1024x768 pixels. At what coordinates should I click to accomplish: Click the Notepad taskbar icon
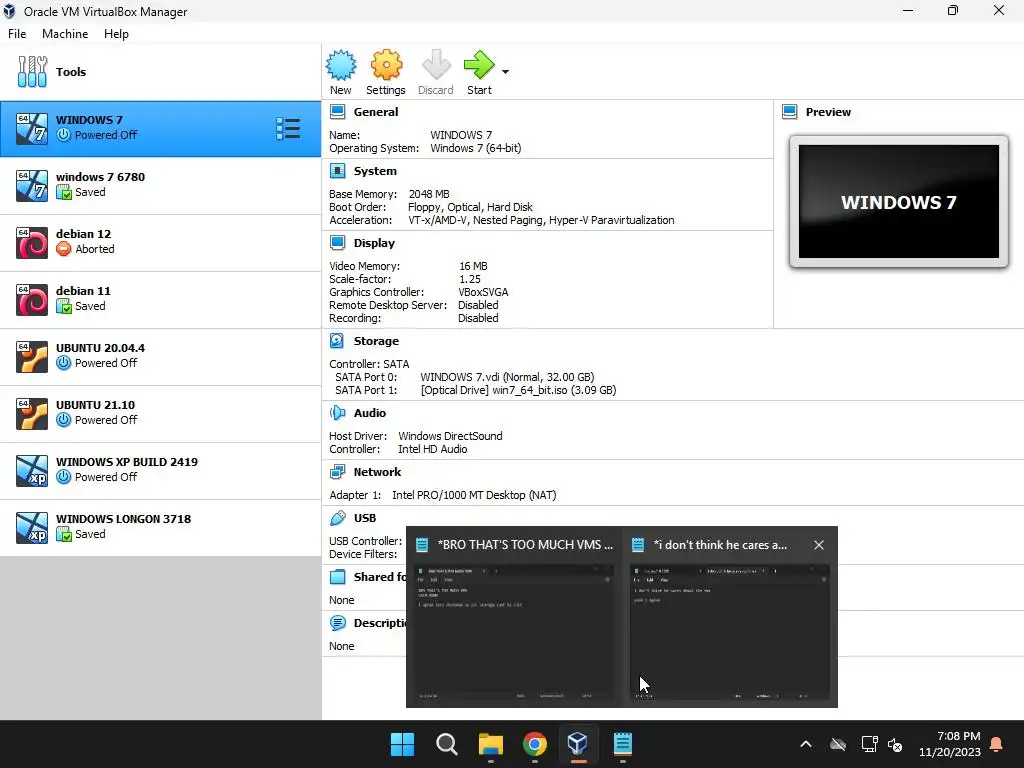click(x=623, y=744)
